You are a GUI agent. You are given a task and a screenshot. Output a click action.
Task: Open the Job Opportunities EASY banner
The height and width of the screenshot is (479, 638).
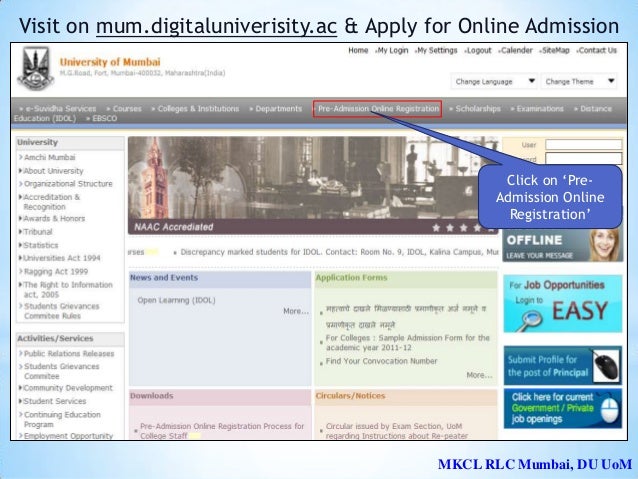pos(563,304)
